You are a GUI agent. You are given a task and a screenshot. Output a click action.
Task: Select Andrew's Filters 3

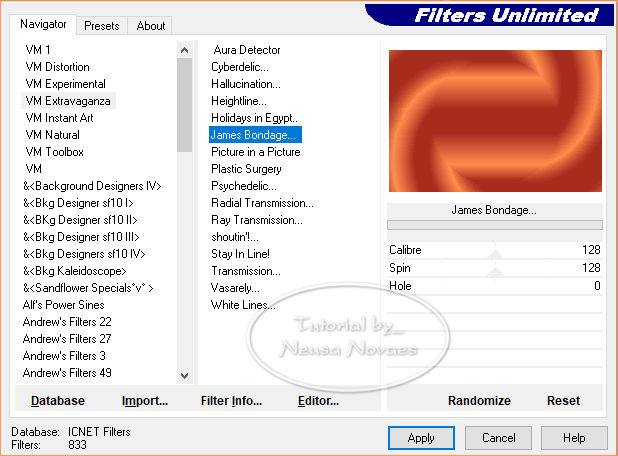(x=64, y=355)
